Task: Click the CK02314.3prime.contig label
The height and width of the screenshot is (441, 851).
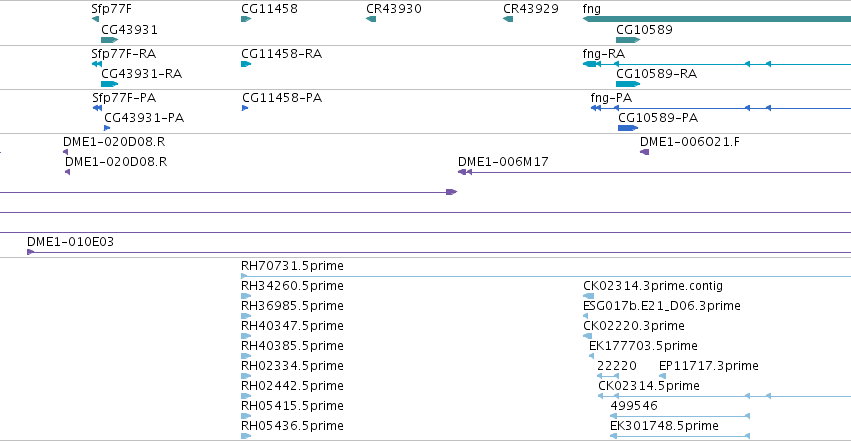Action: pos(653,286)
